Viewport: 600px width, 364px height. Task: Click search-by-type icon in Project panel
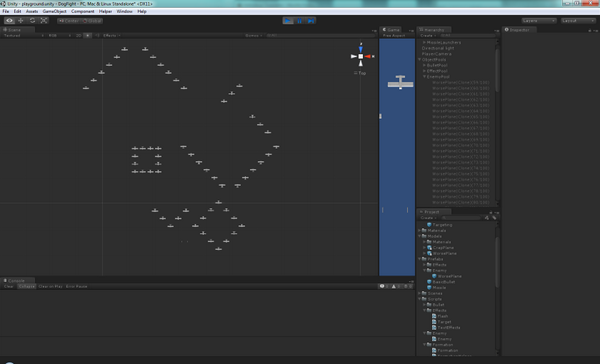pos(487,217)
